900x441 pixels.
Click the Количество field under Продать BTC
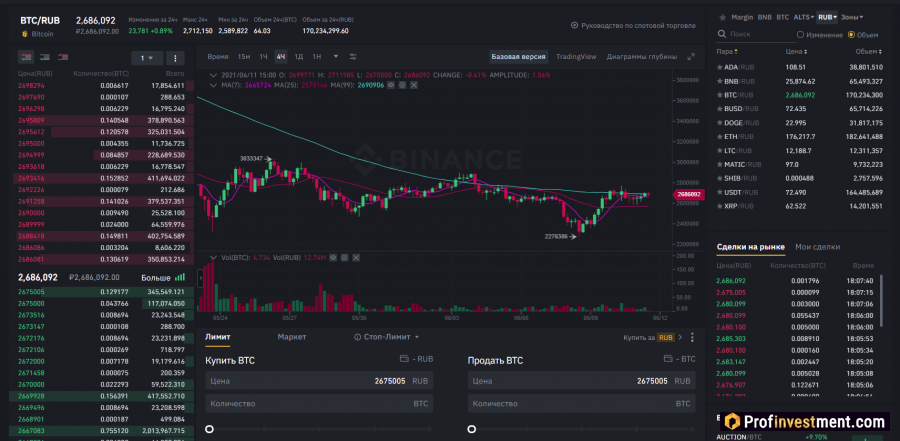[581, 404]
